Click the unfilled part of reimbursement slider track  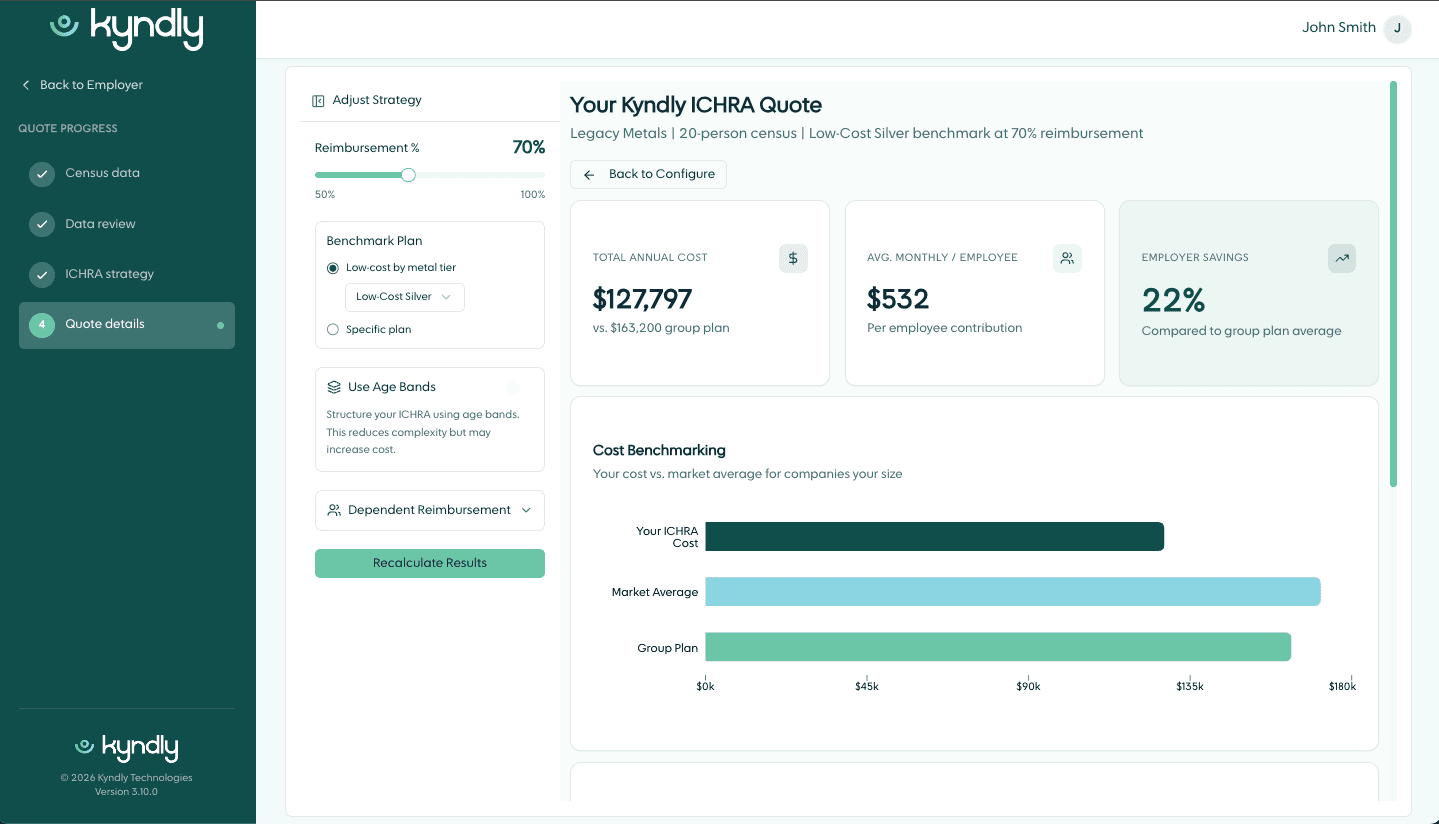[480, 175]
